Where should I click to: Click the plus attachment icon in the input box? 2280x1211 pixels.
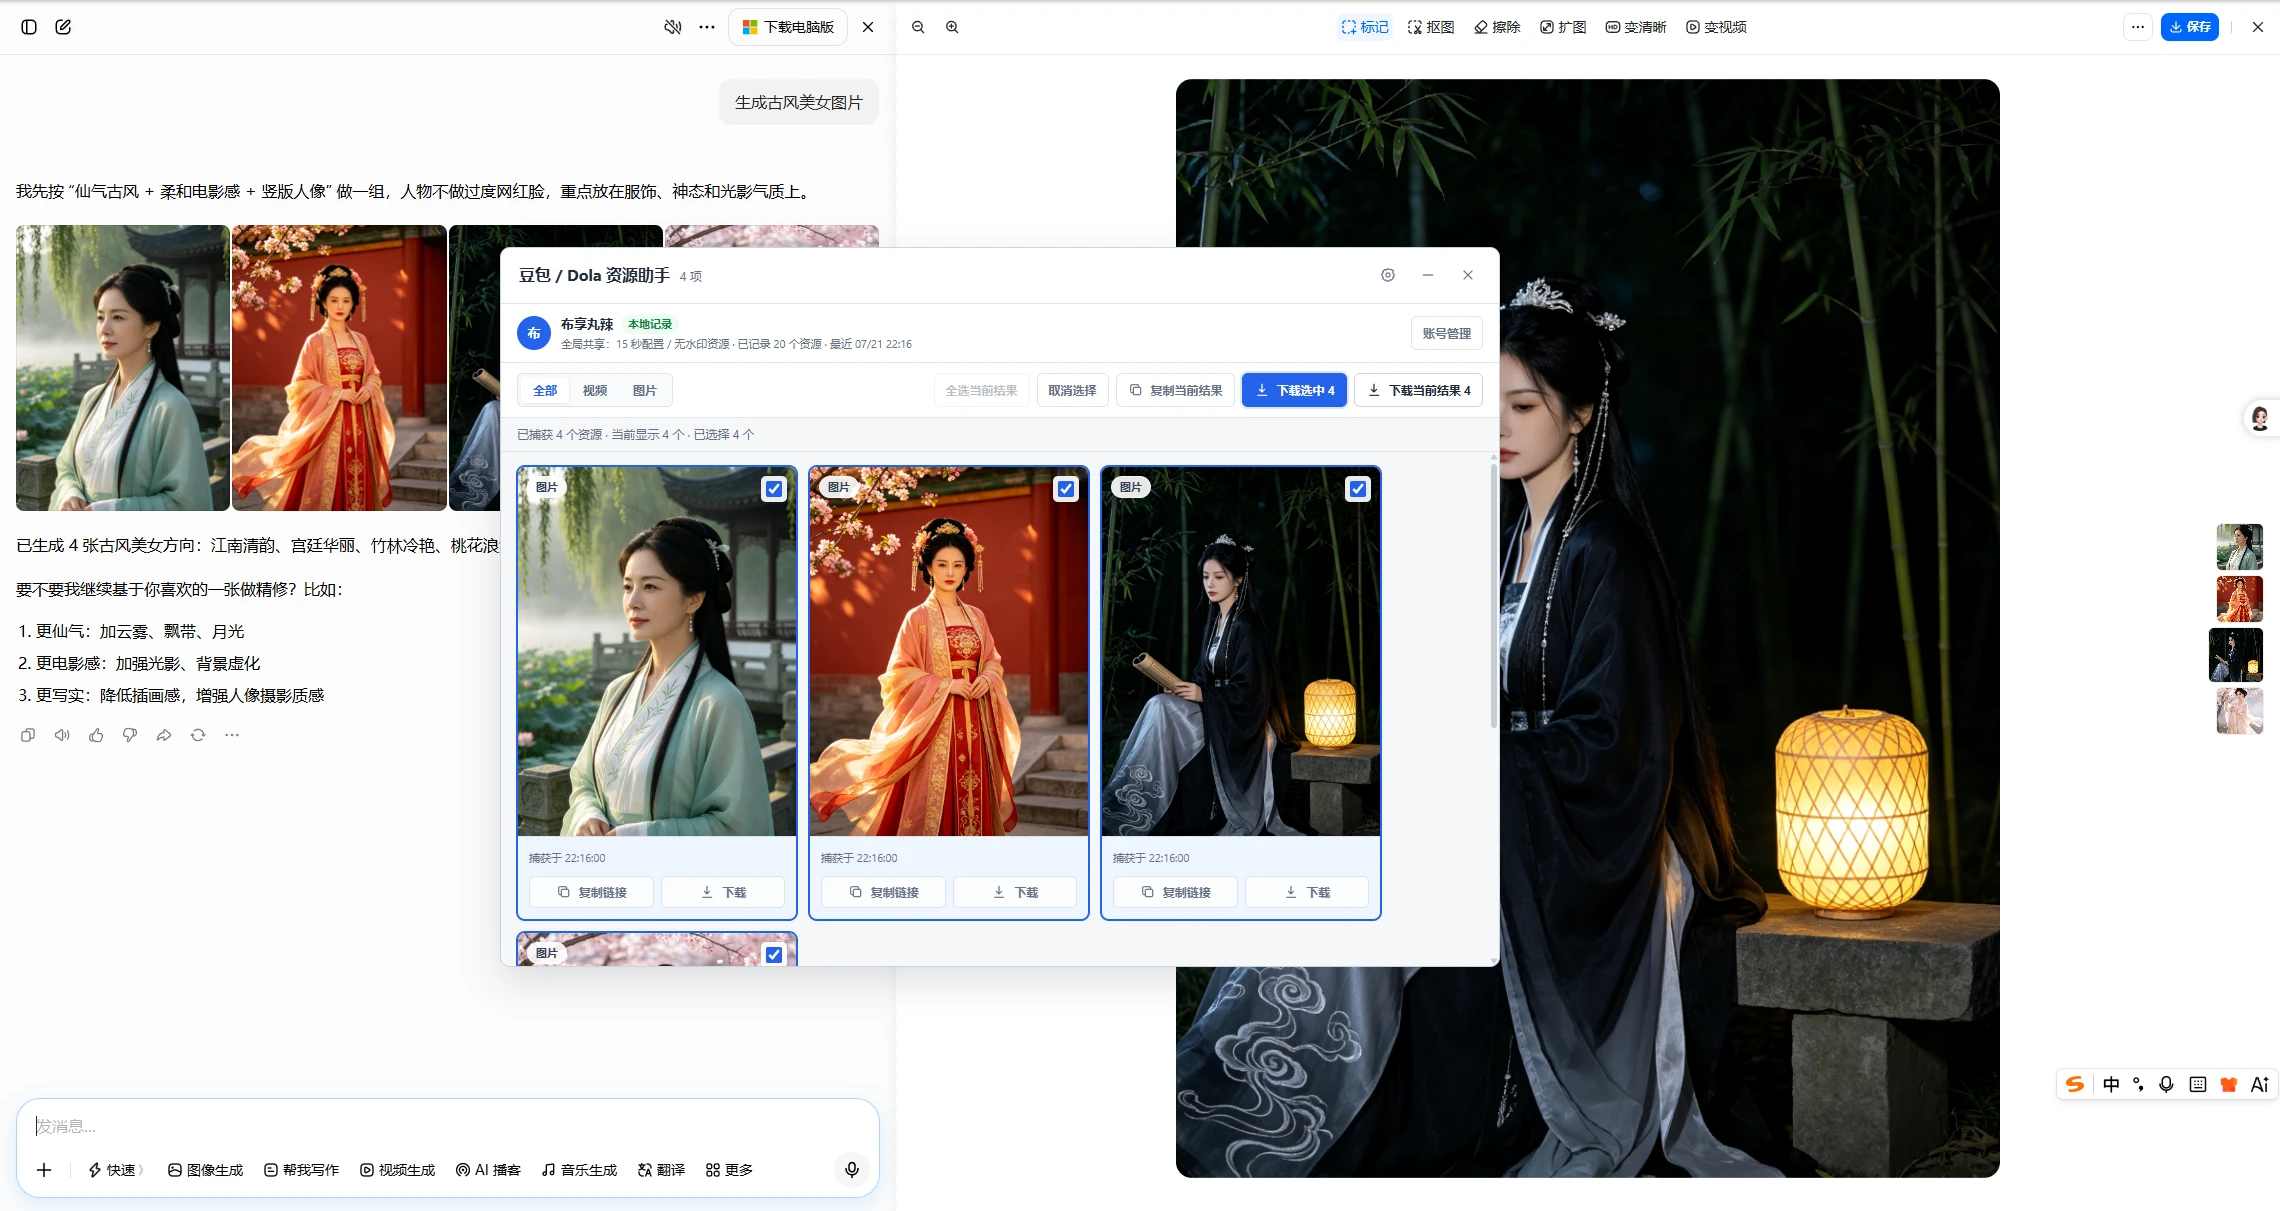pyautogui.click(x=44, y=1170)
